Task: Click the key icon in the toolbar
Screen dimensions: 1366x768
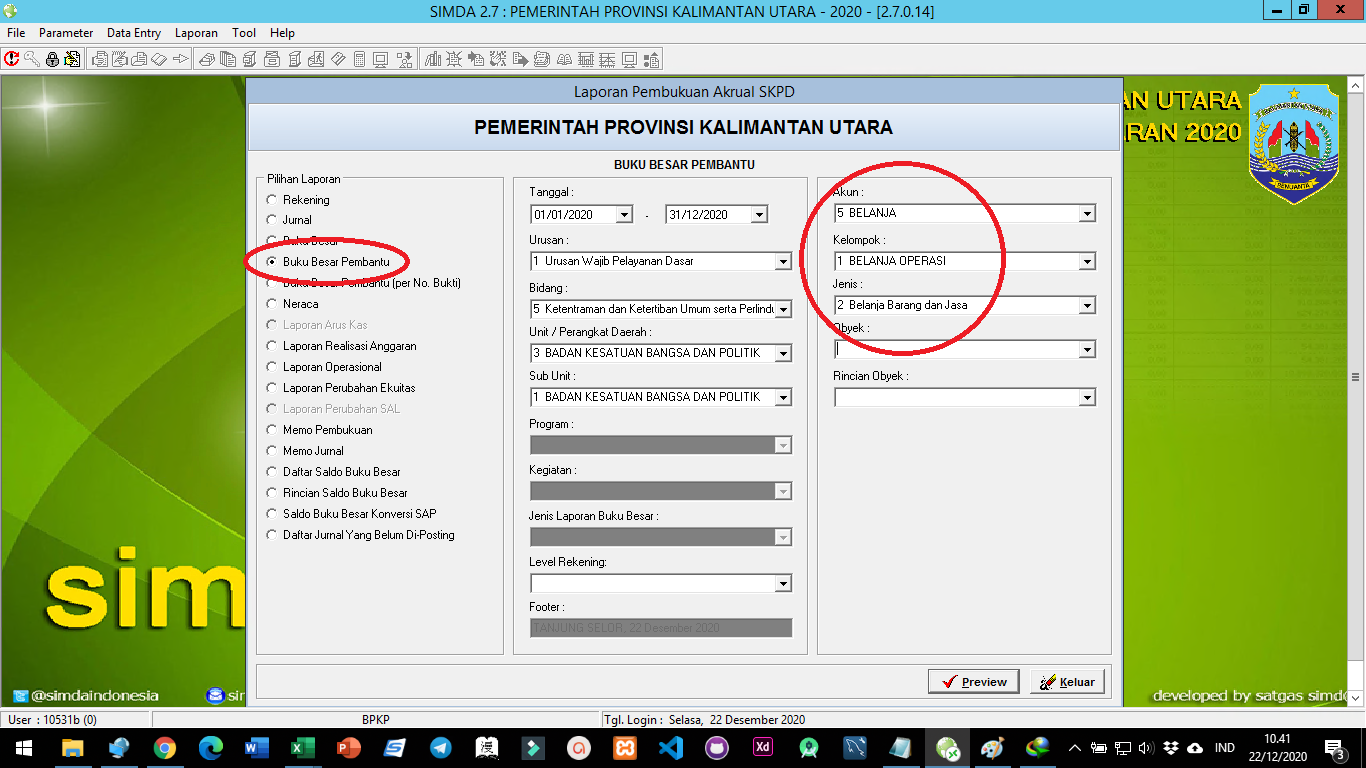Action: 32,59
